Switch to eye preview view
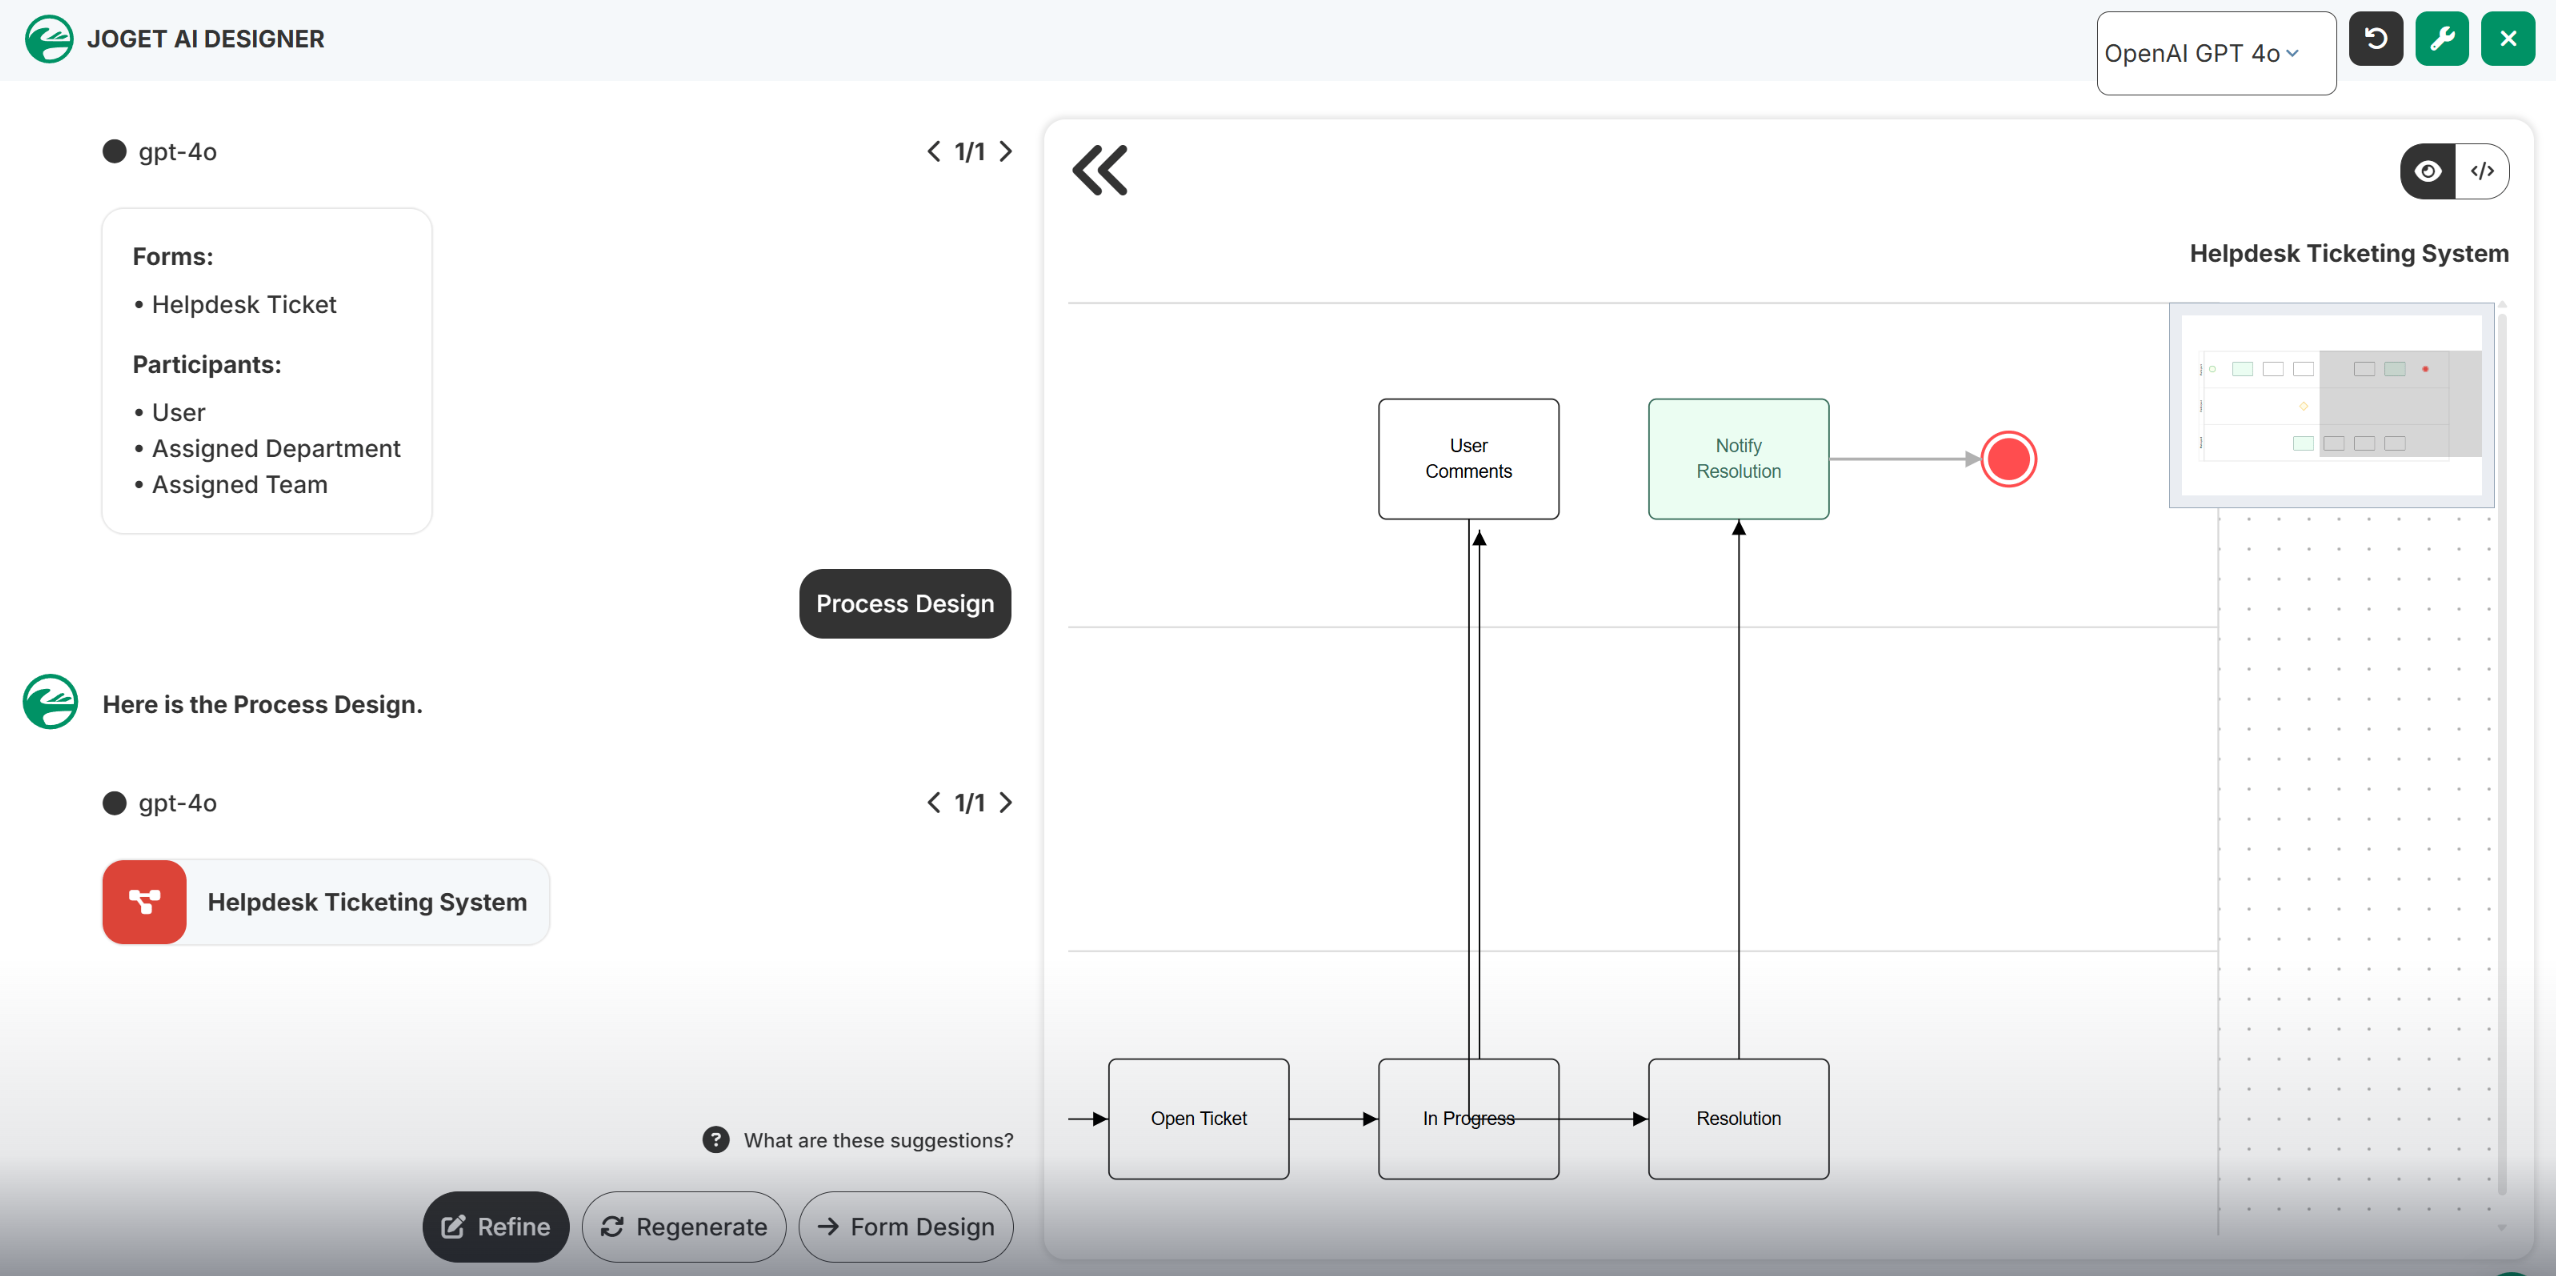 click(x=2427, y=171)
